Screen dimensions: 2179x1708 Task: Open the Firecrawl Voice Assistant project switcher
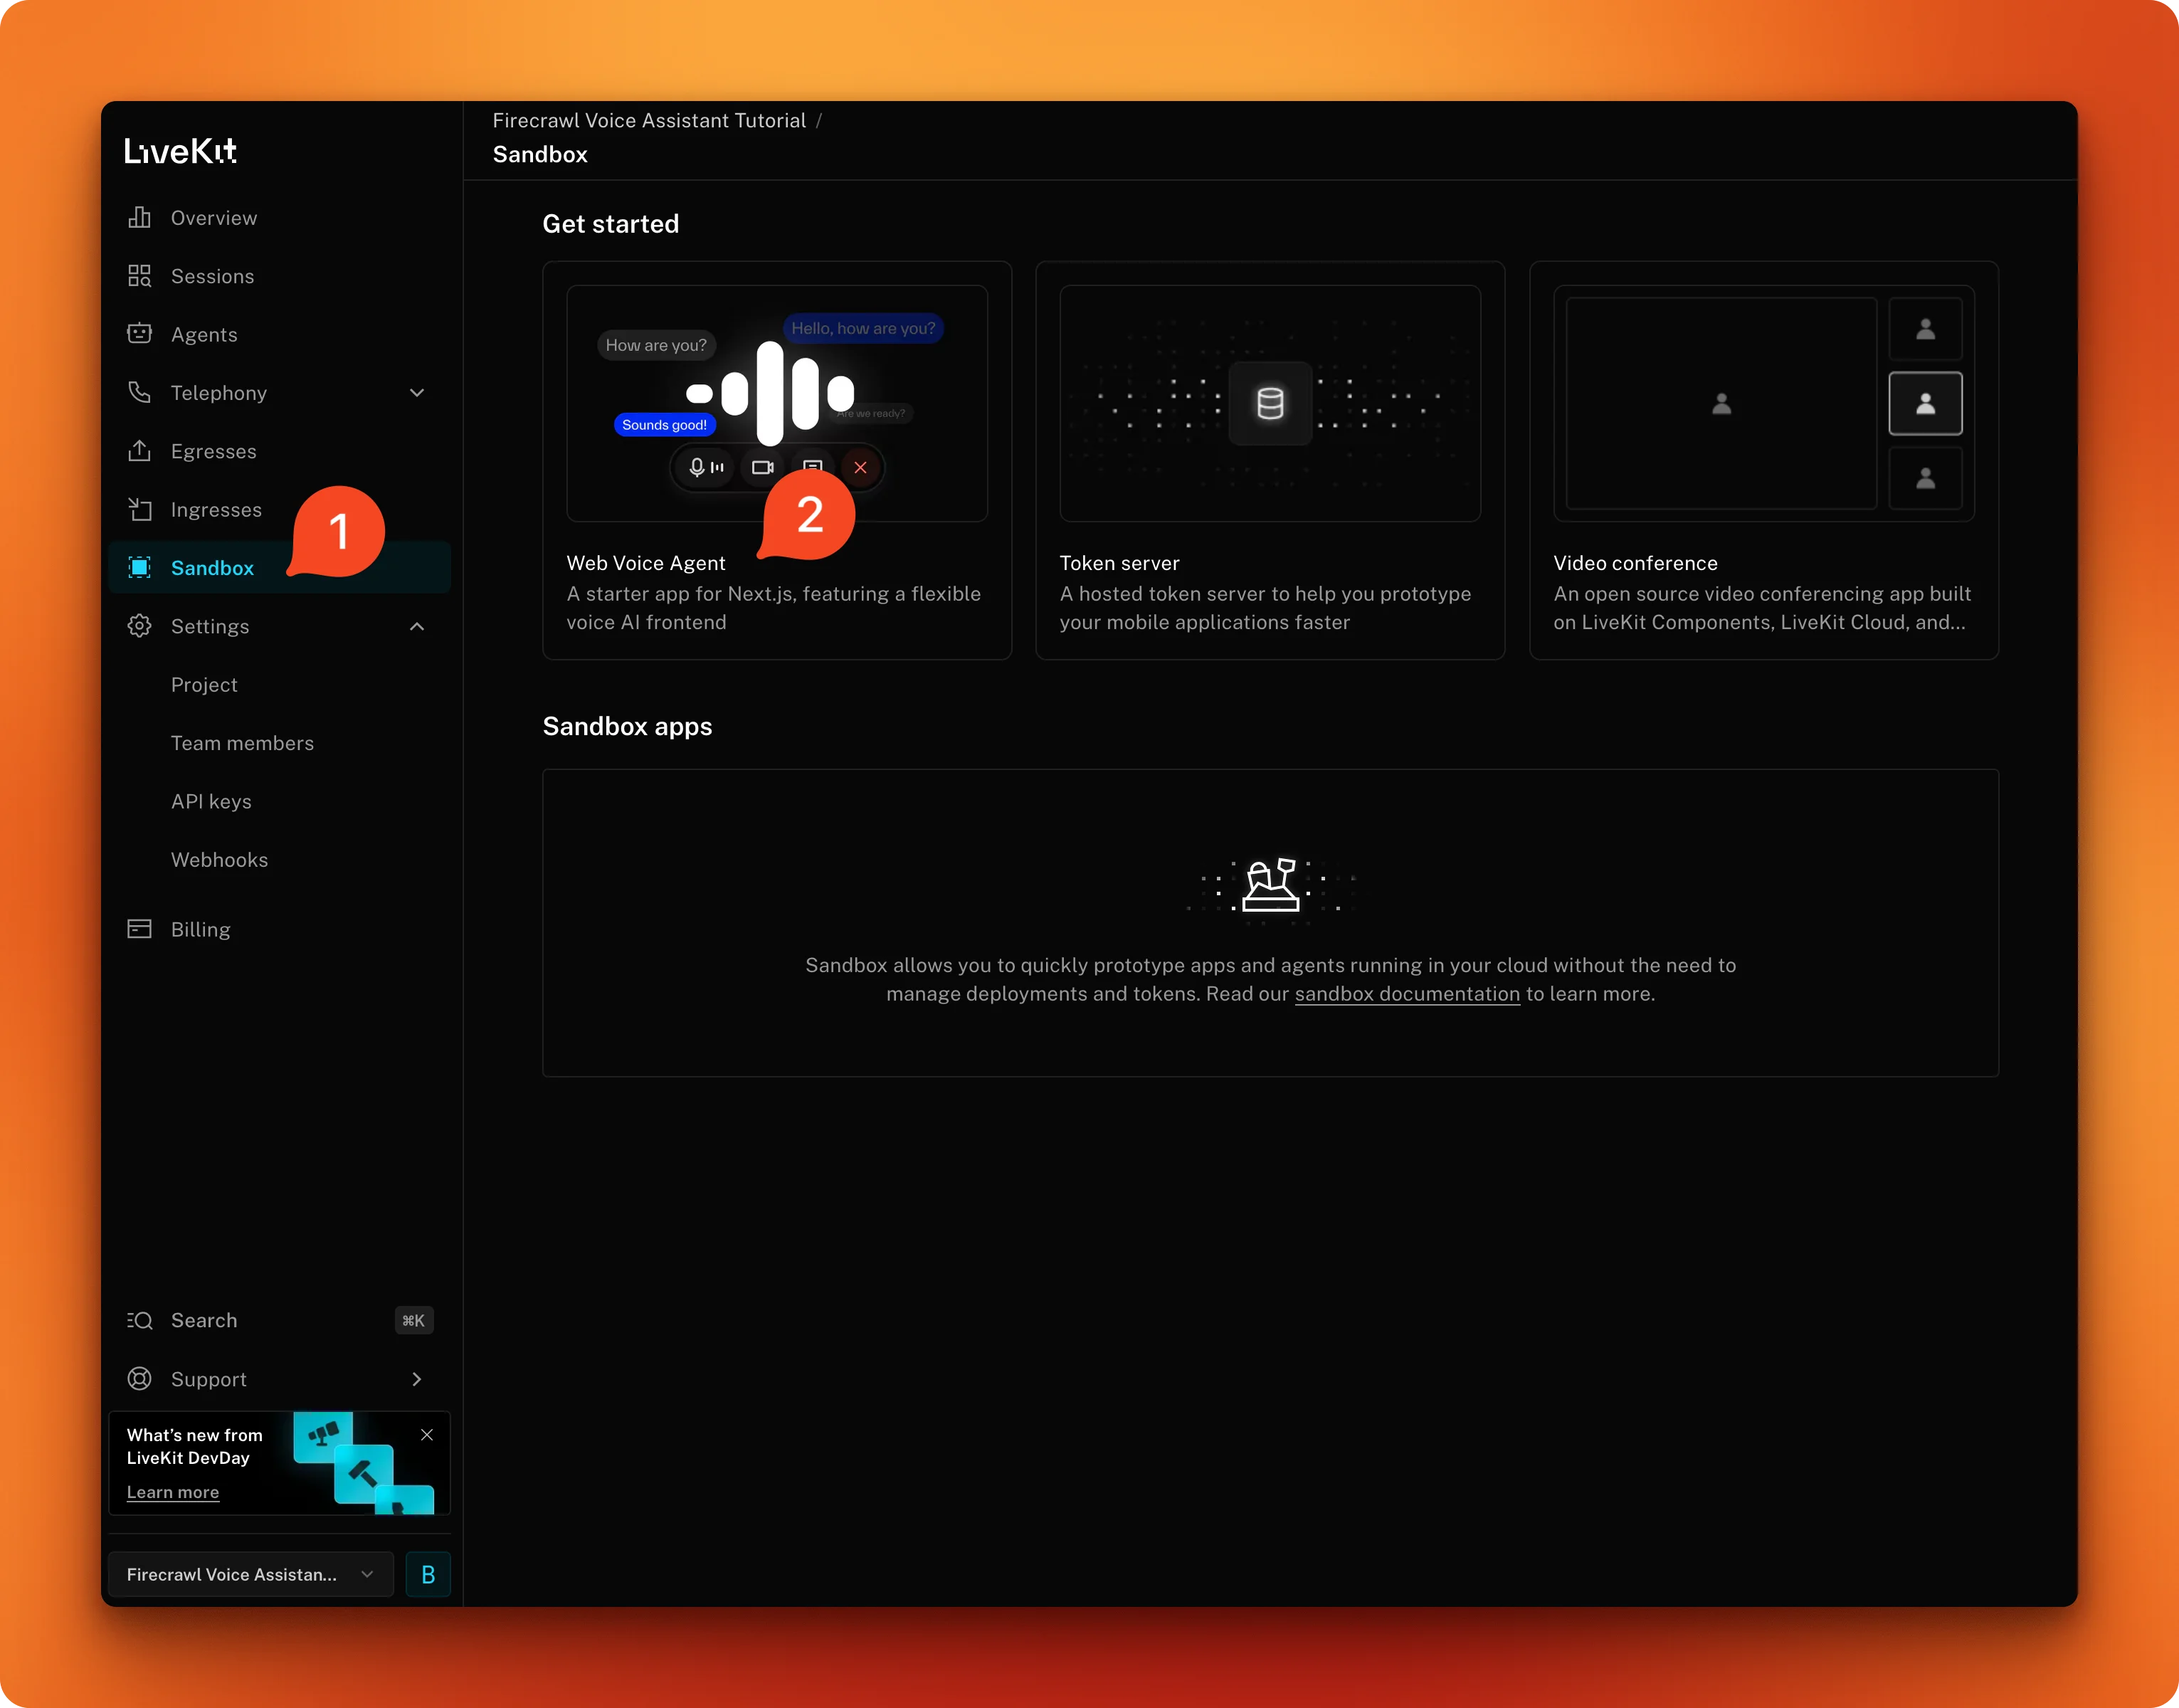pyautogui.click(x=248, y=1574)
